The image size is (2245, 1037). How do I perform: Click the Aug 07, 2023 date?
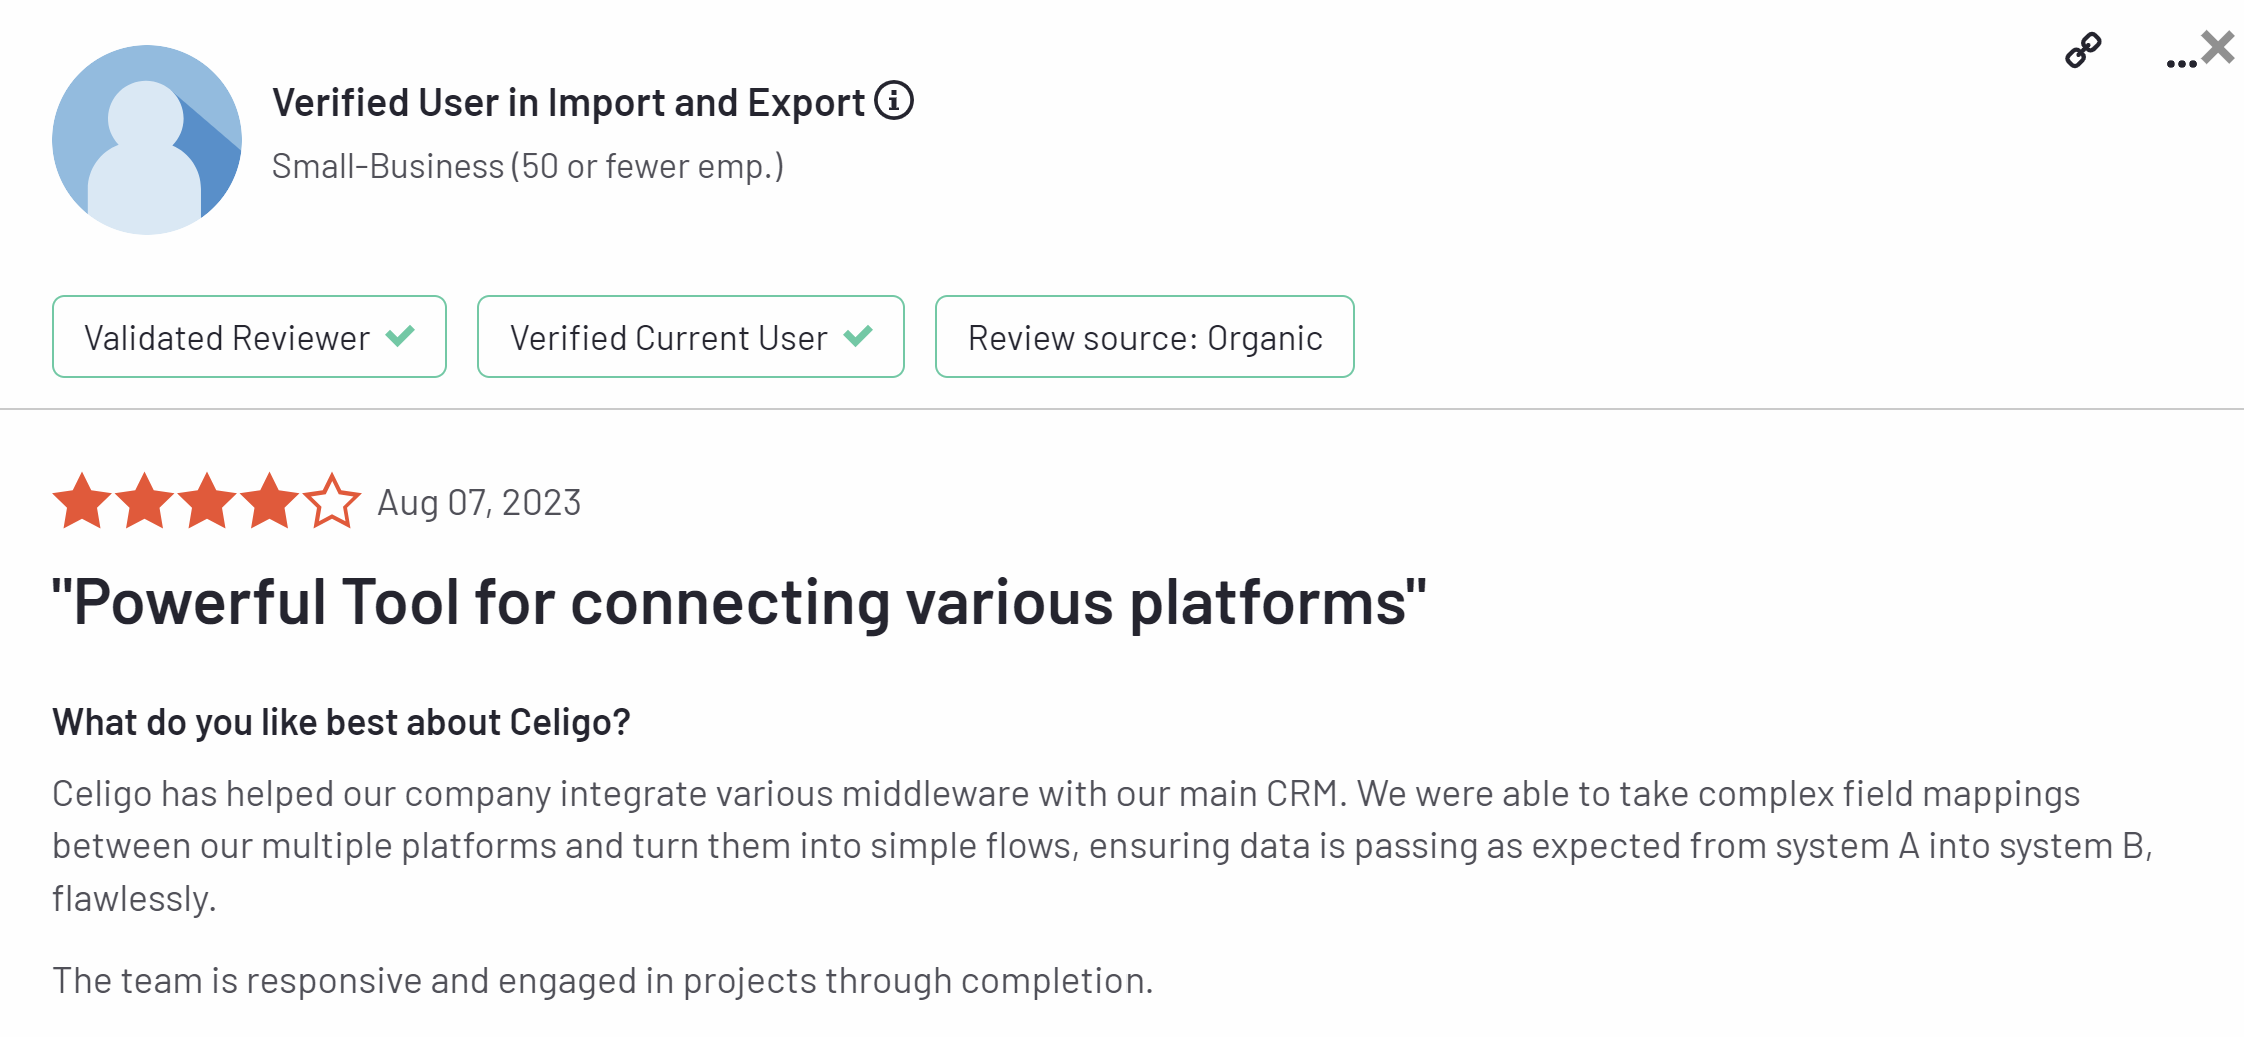[477, 503]
